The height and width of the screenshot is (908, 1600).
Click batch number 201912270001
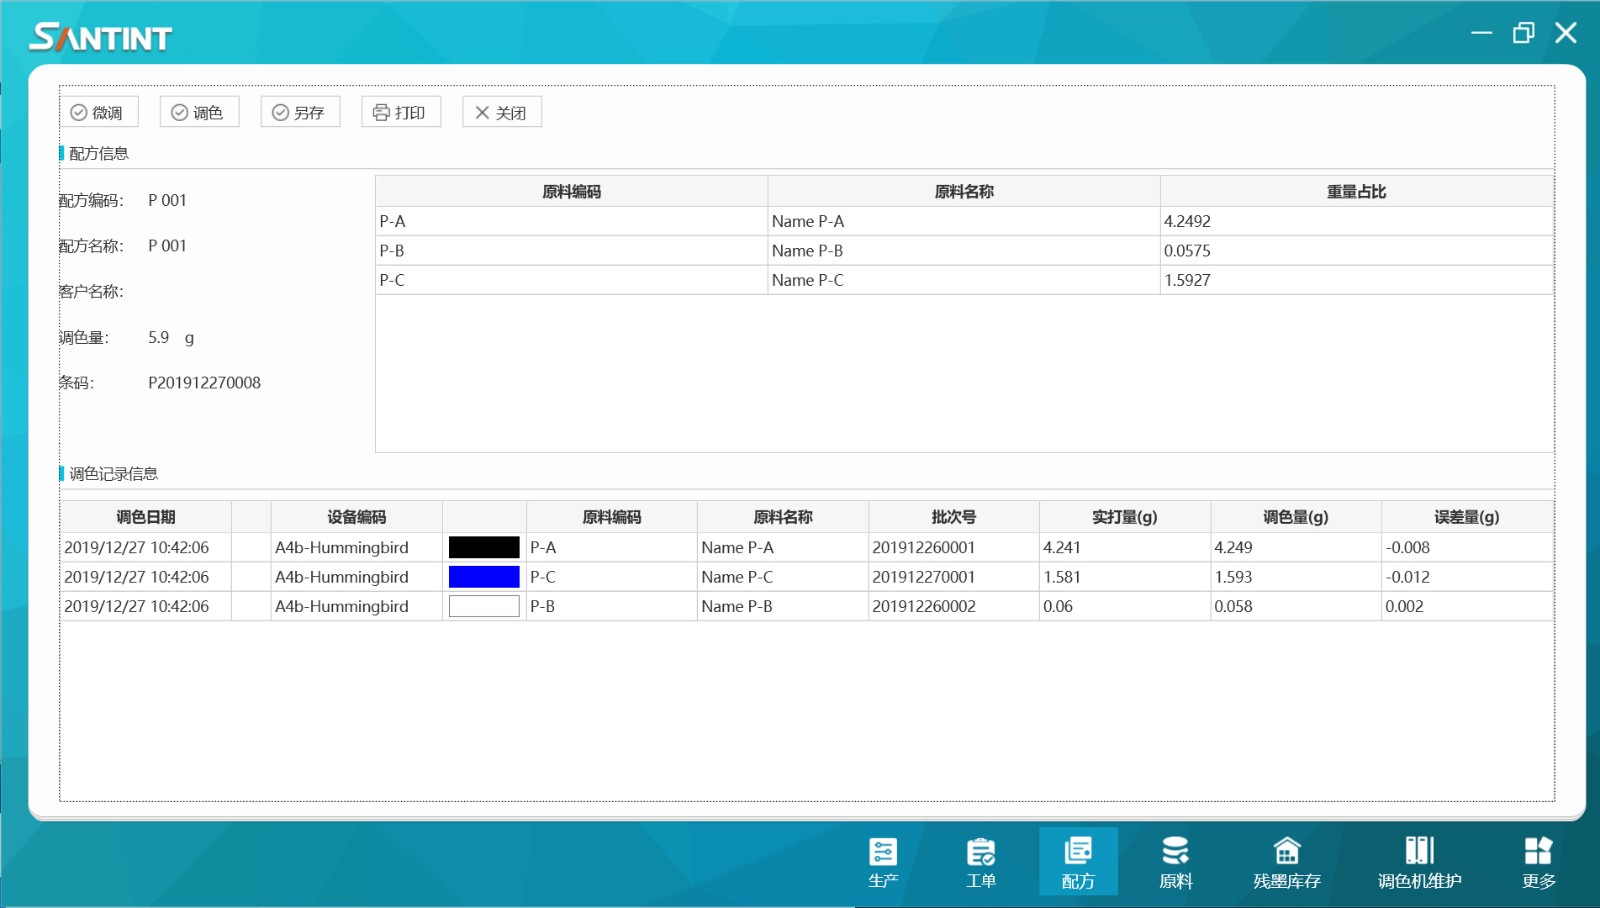924,577
